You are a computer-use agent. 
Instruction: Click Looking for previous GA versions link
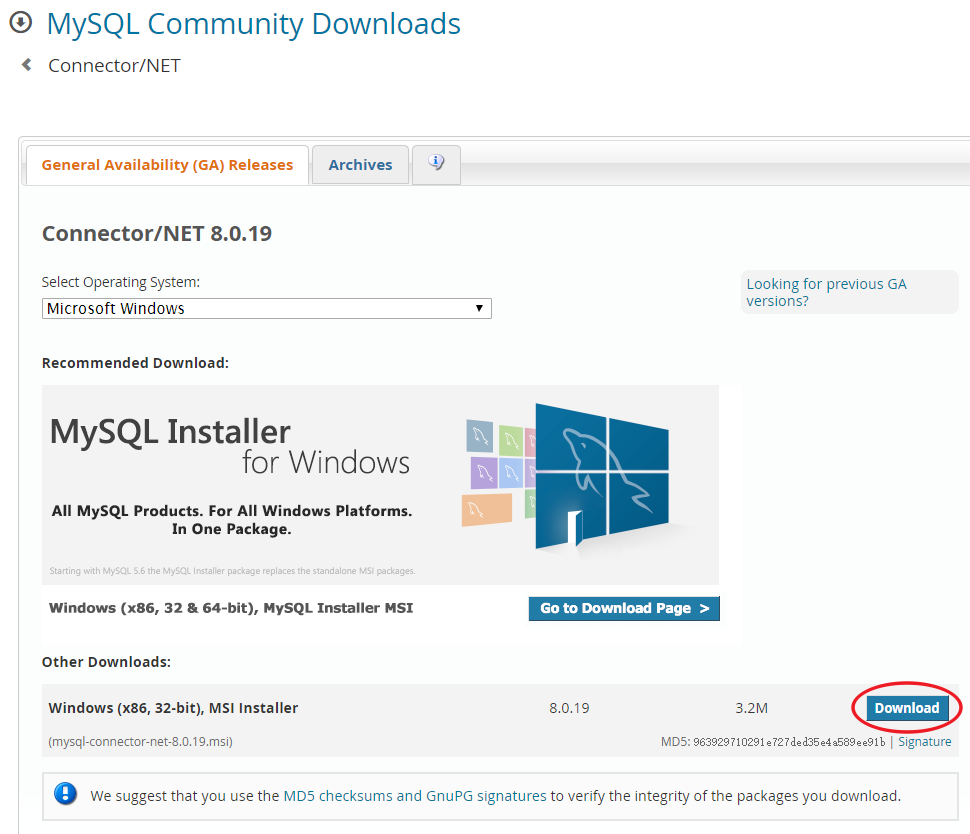tap(826, 292)
